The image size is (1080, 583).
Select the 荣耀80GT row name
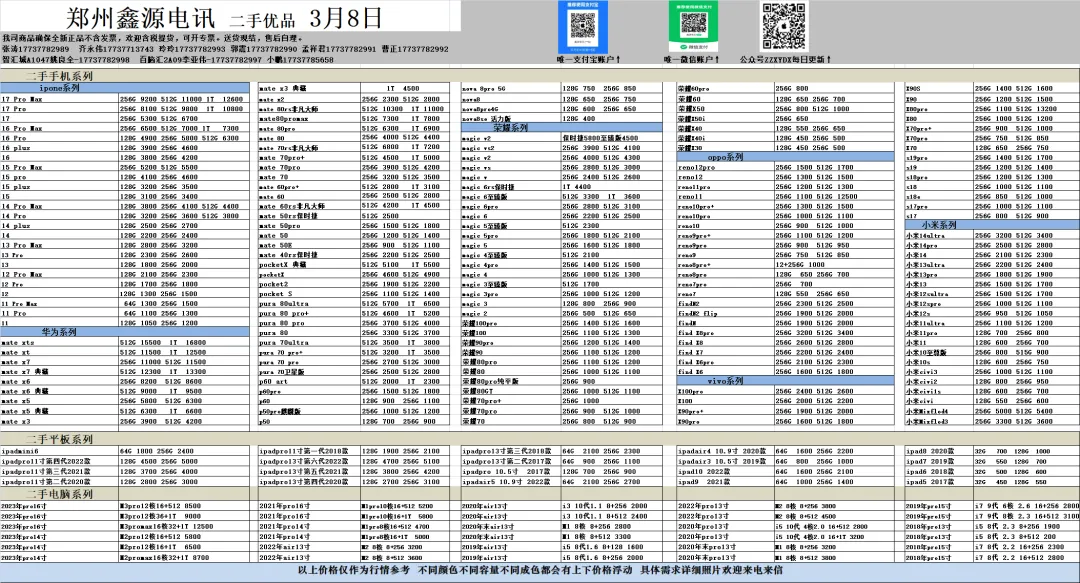[477, 391]
